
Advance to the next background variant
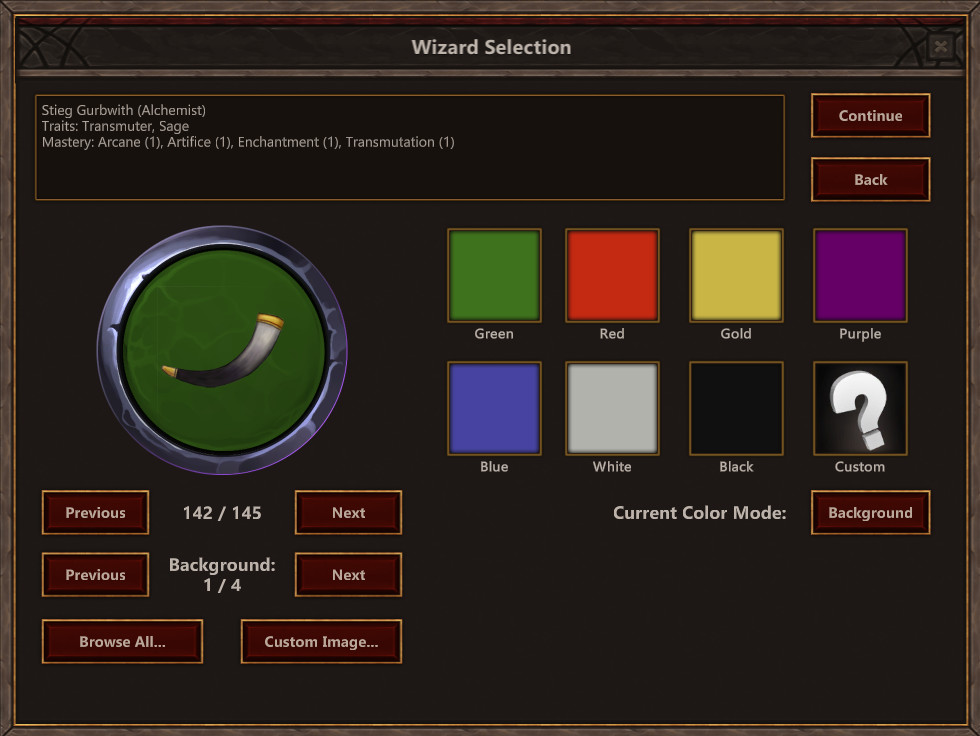[347, 574]
